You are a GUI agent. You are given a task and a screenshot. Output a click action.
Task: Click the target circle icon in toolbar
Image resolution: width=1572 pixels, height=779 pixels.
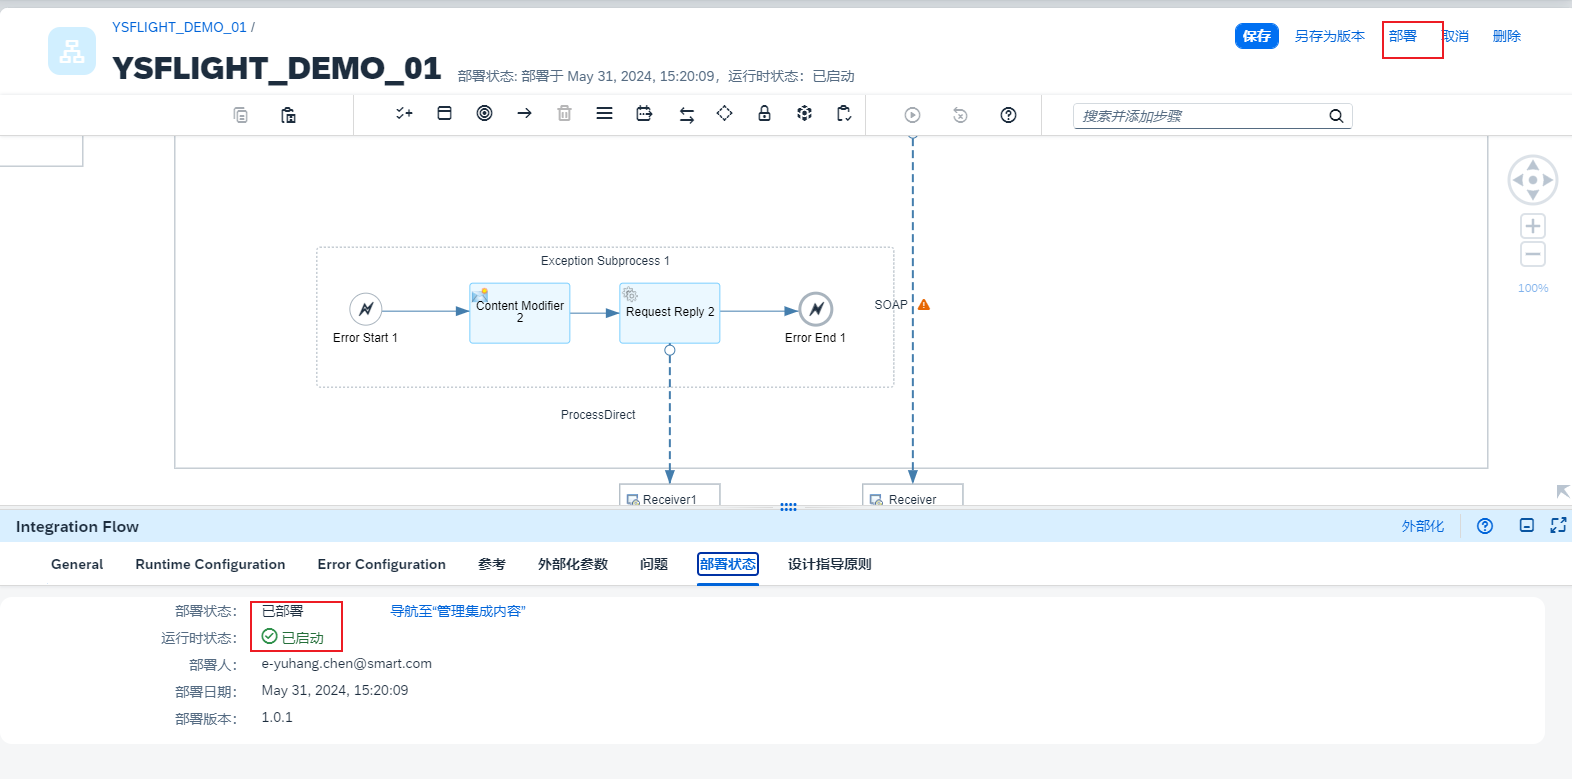pyautogui.click(x=484, y=114)
